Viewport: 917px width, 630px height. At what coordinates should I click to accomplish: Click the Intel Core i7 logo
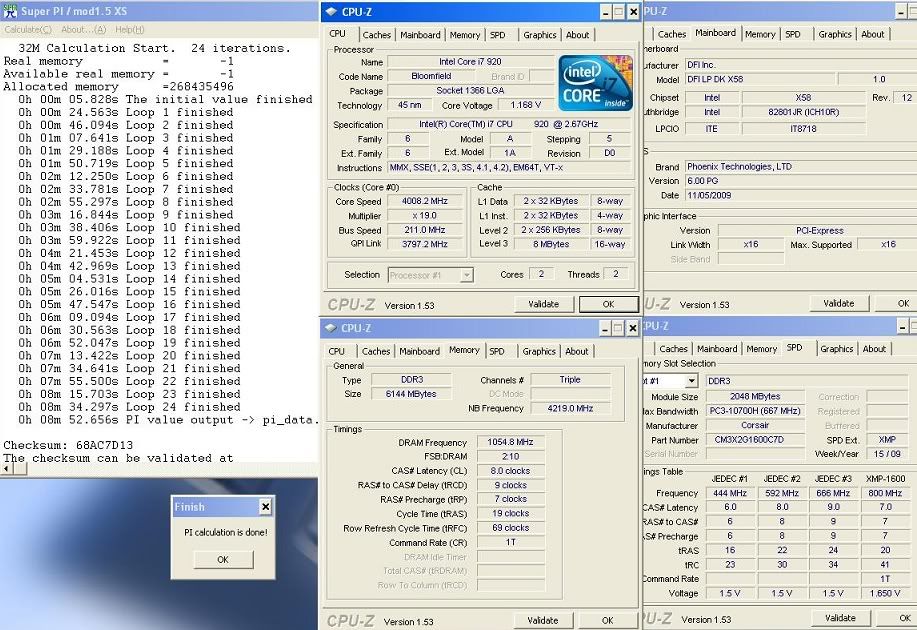point(595,83)
